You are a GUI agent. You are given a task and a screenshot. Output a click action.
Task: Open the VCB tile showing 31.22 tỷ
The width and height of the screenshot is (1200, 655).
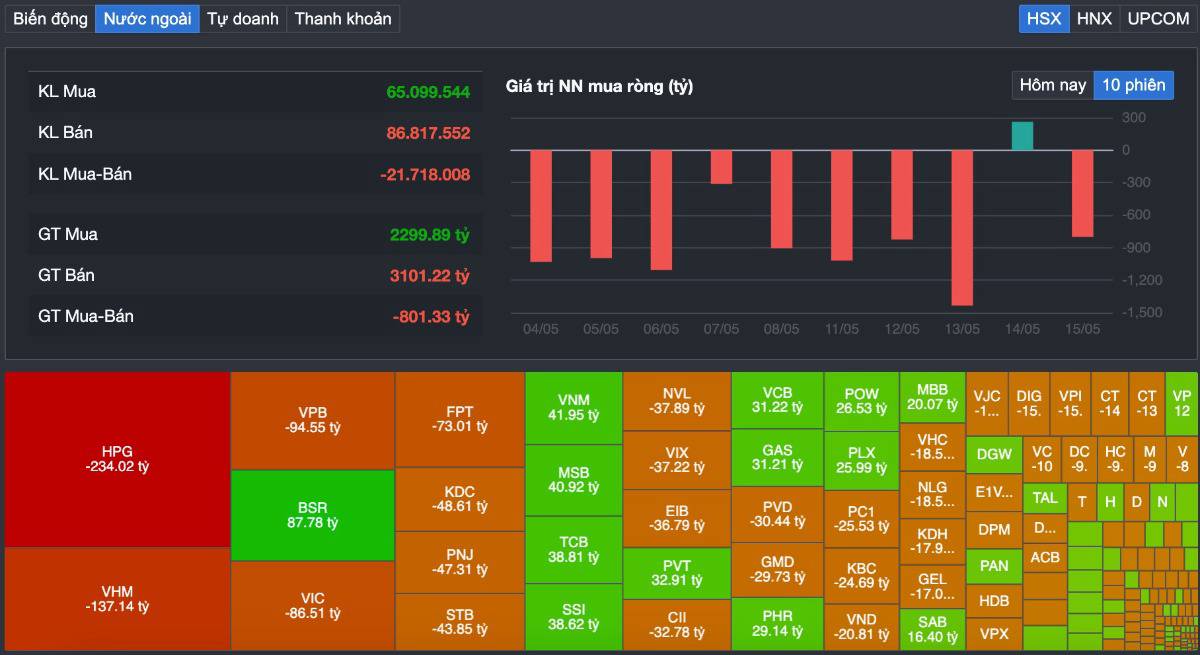777,401
